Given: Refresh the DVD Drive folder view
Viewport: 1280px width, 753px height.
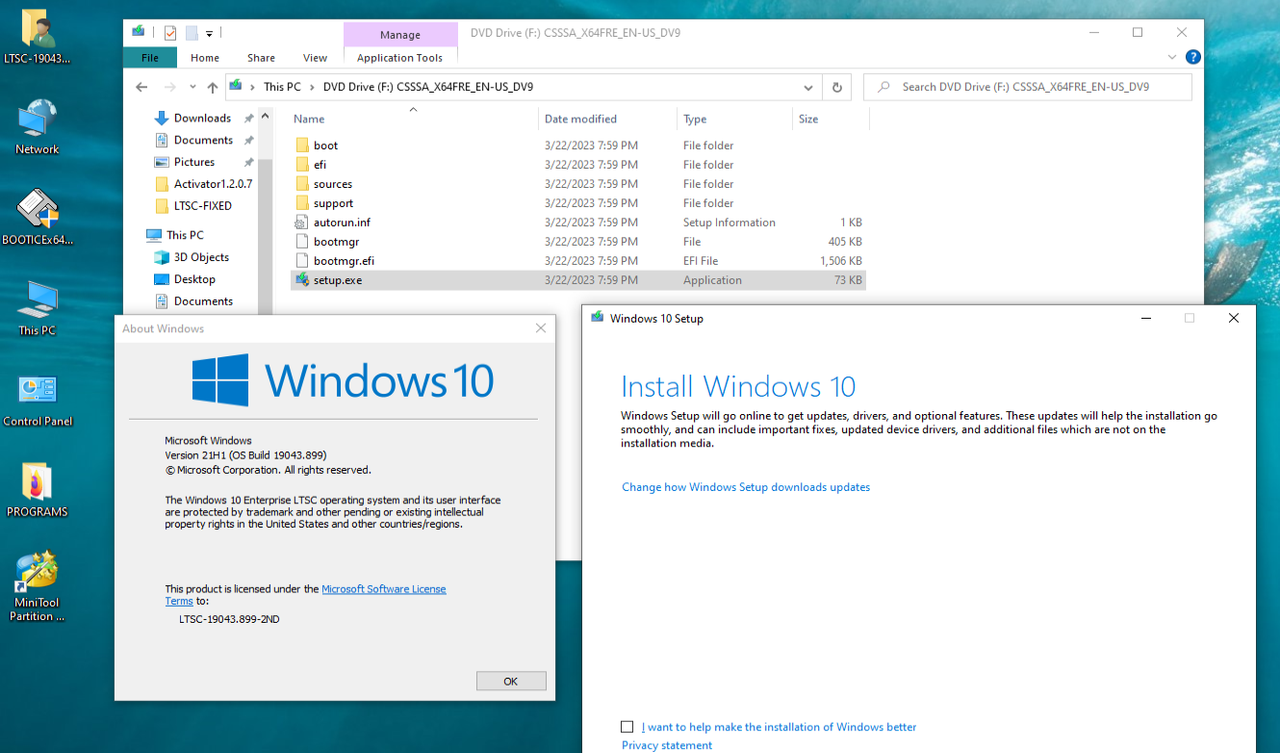Looking at the screenshot, I should 838,87.
